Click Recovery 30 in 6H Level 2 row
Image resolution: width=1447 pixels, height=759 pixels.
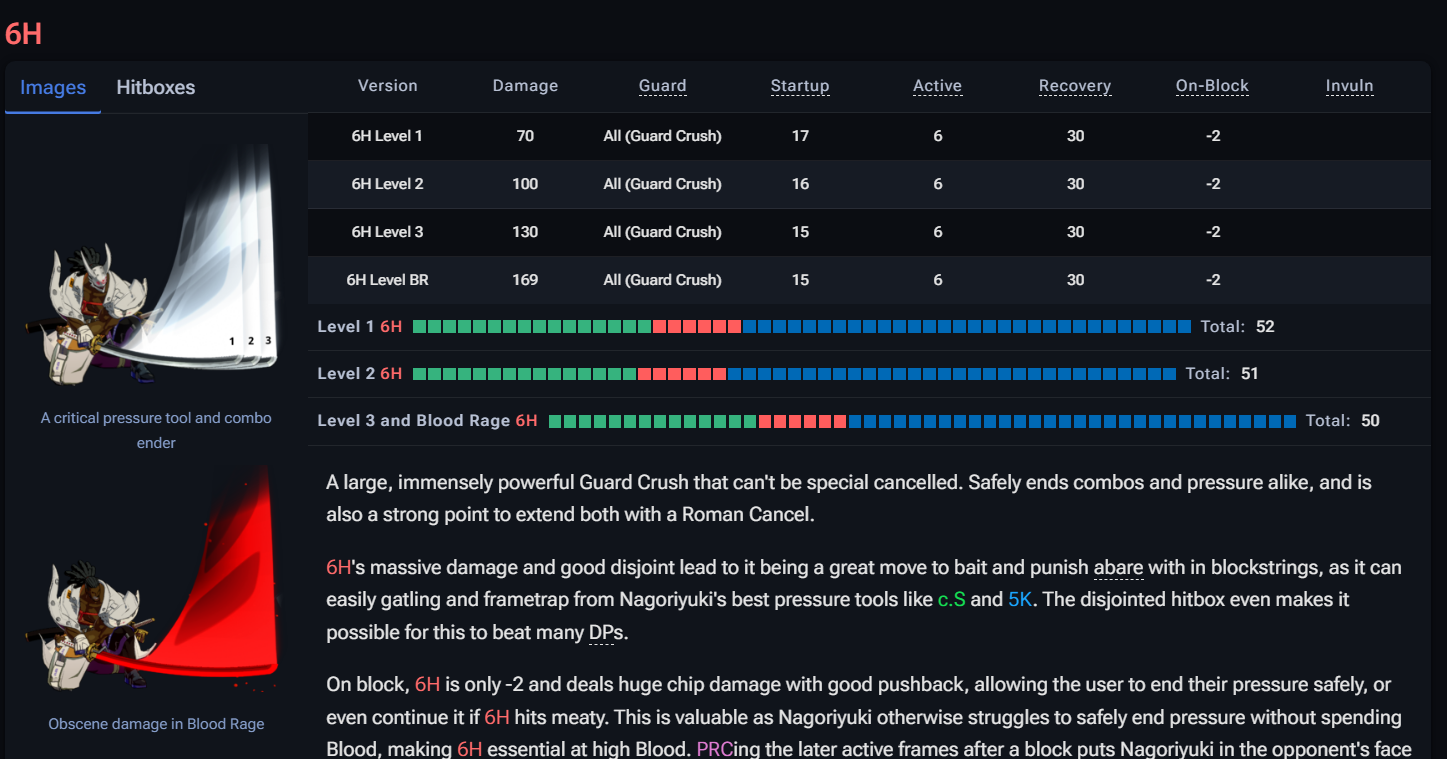[1075, 184]
